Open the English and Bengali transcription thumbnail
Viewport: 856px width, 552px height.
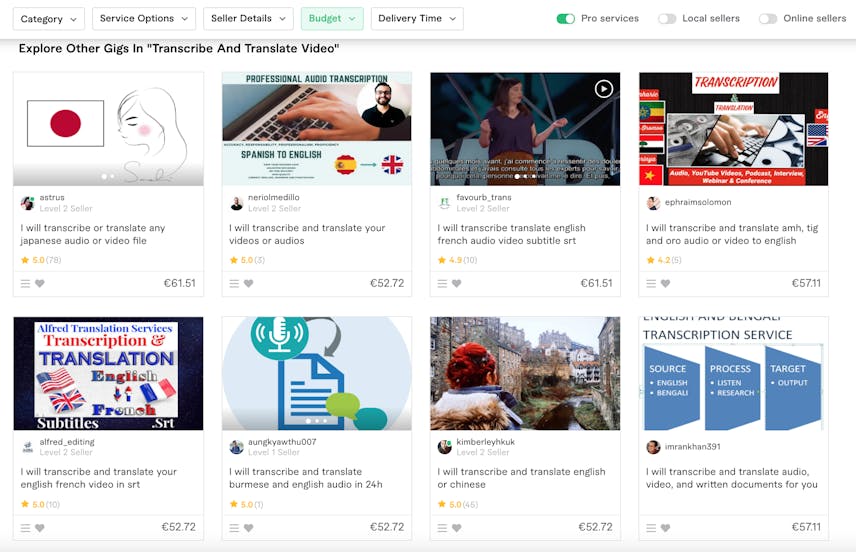(x=733, y=374)
